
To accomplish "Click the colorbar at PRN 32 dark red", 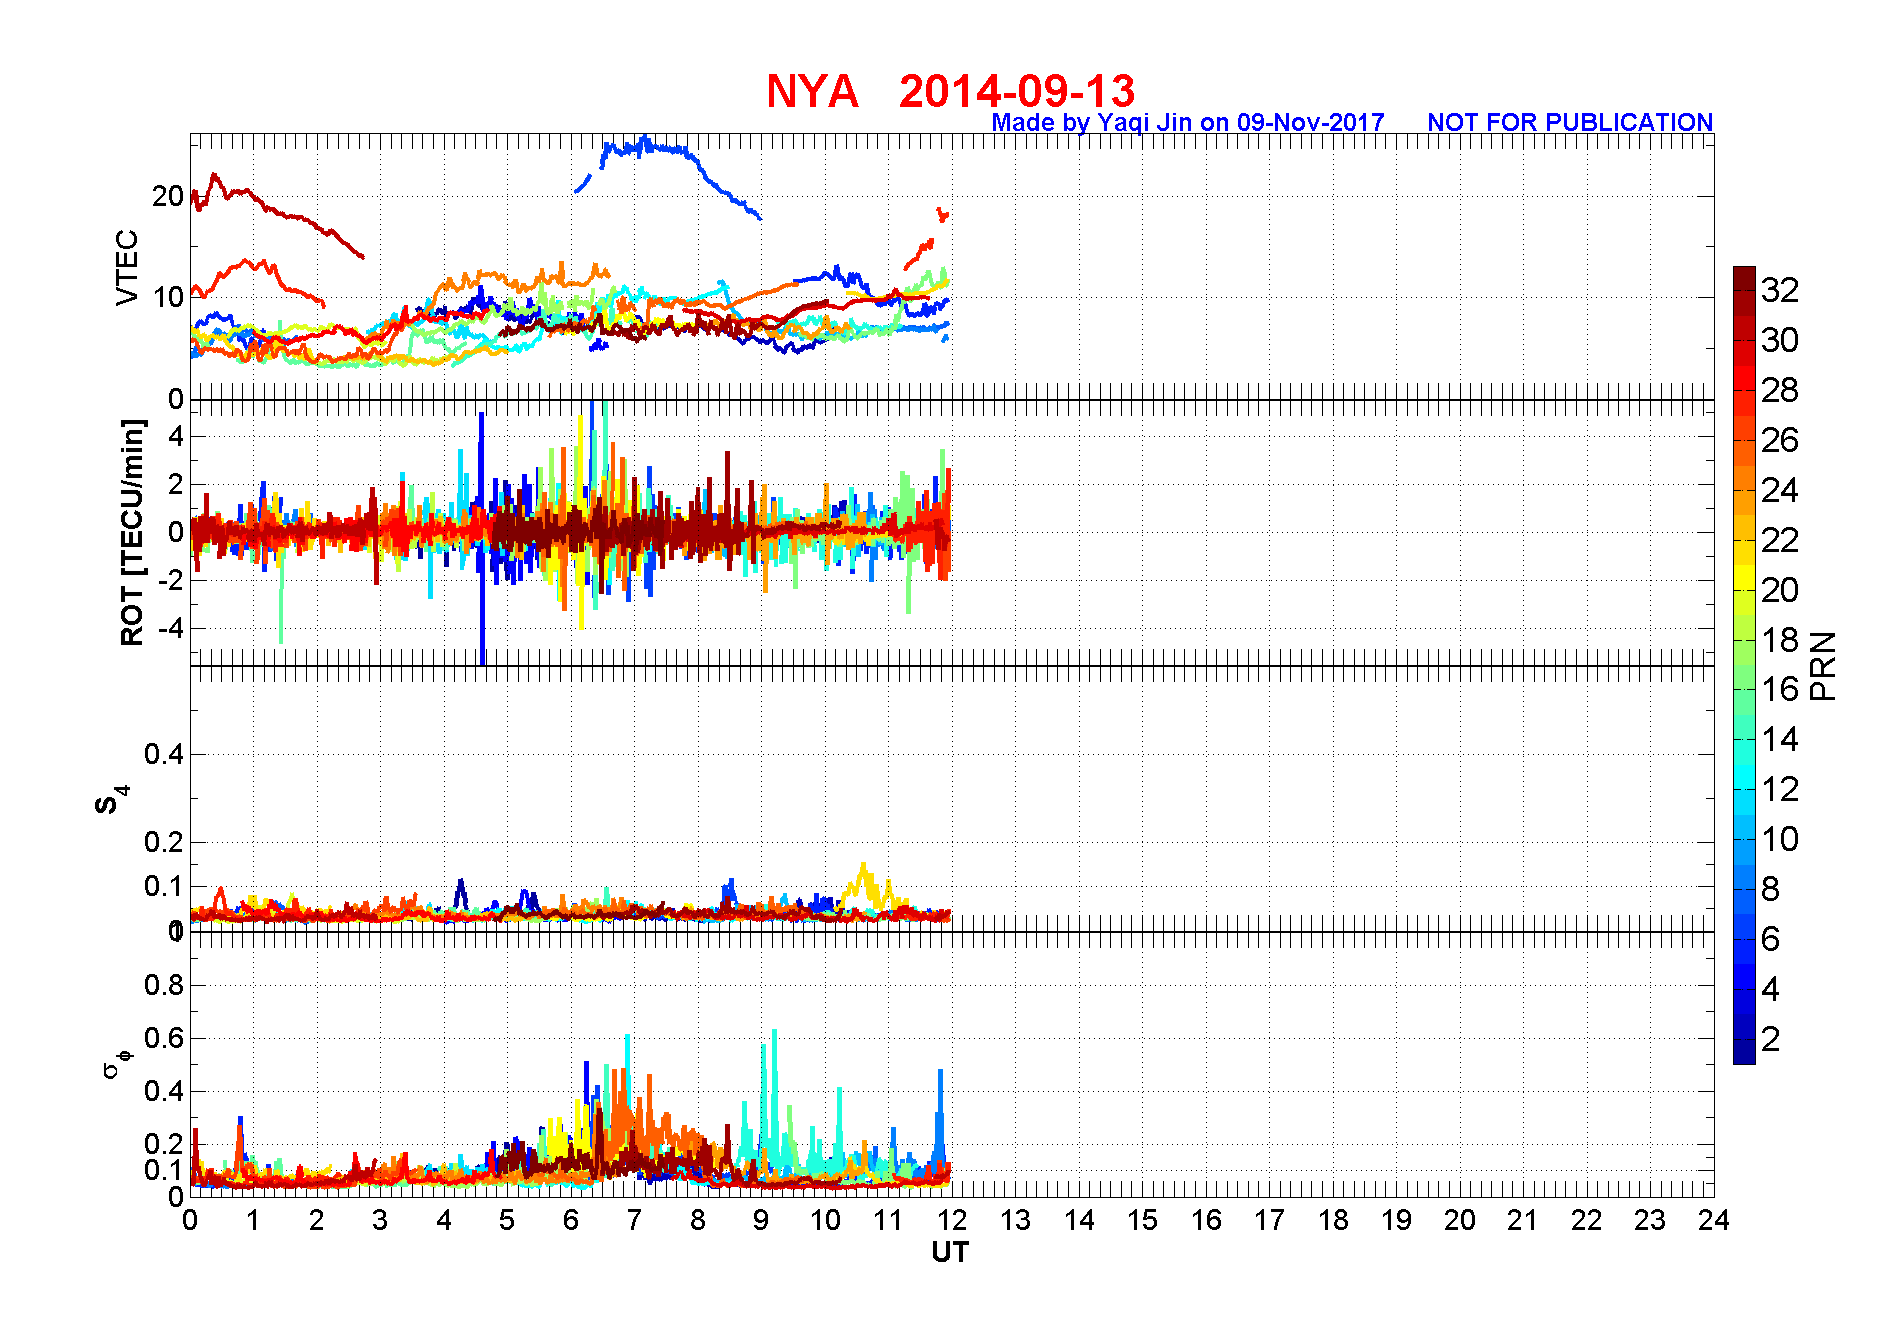I will tap(1744, 290).
